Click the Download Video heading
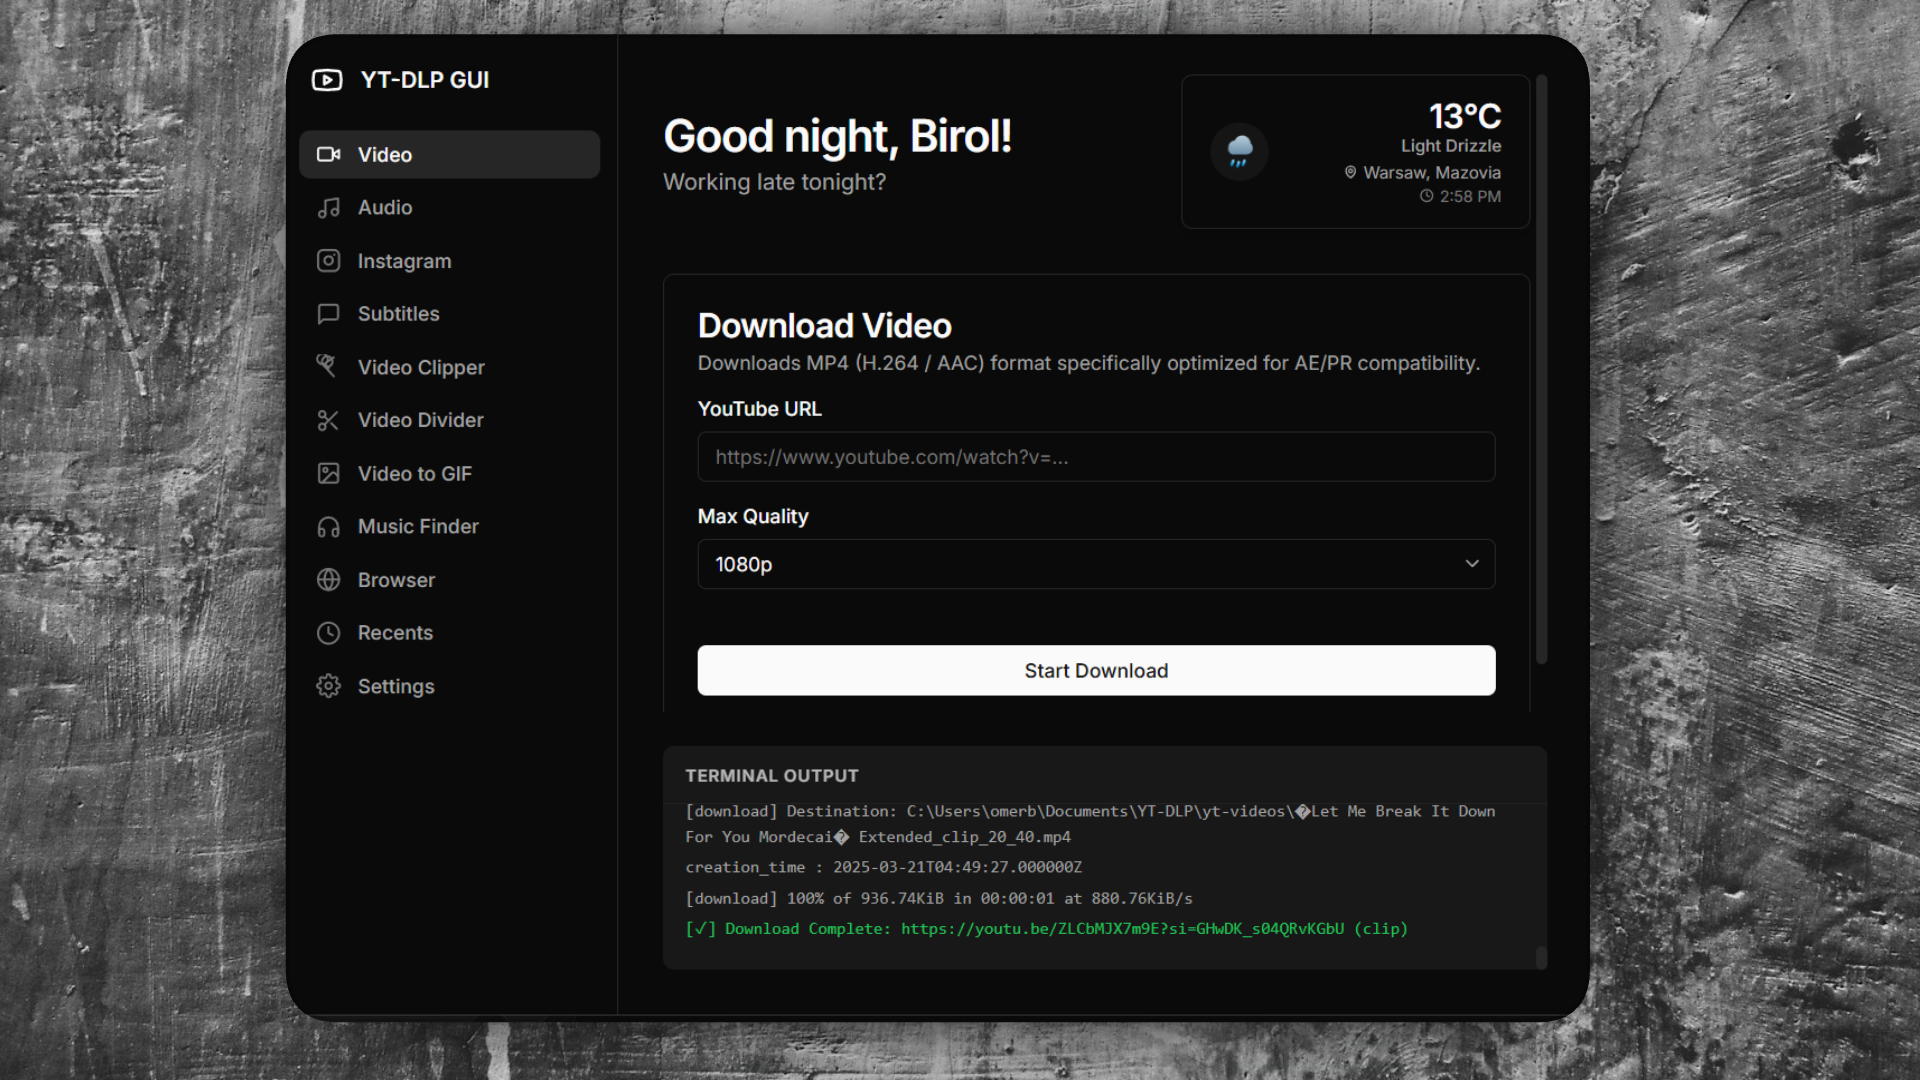The height and width of the screenshot is (1080, 1920). coord(824,326)
